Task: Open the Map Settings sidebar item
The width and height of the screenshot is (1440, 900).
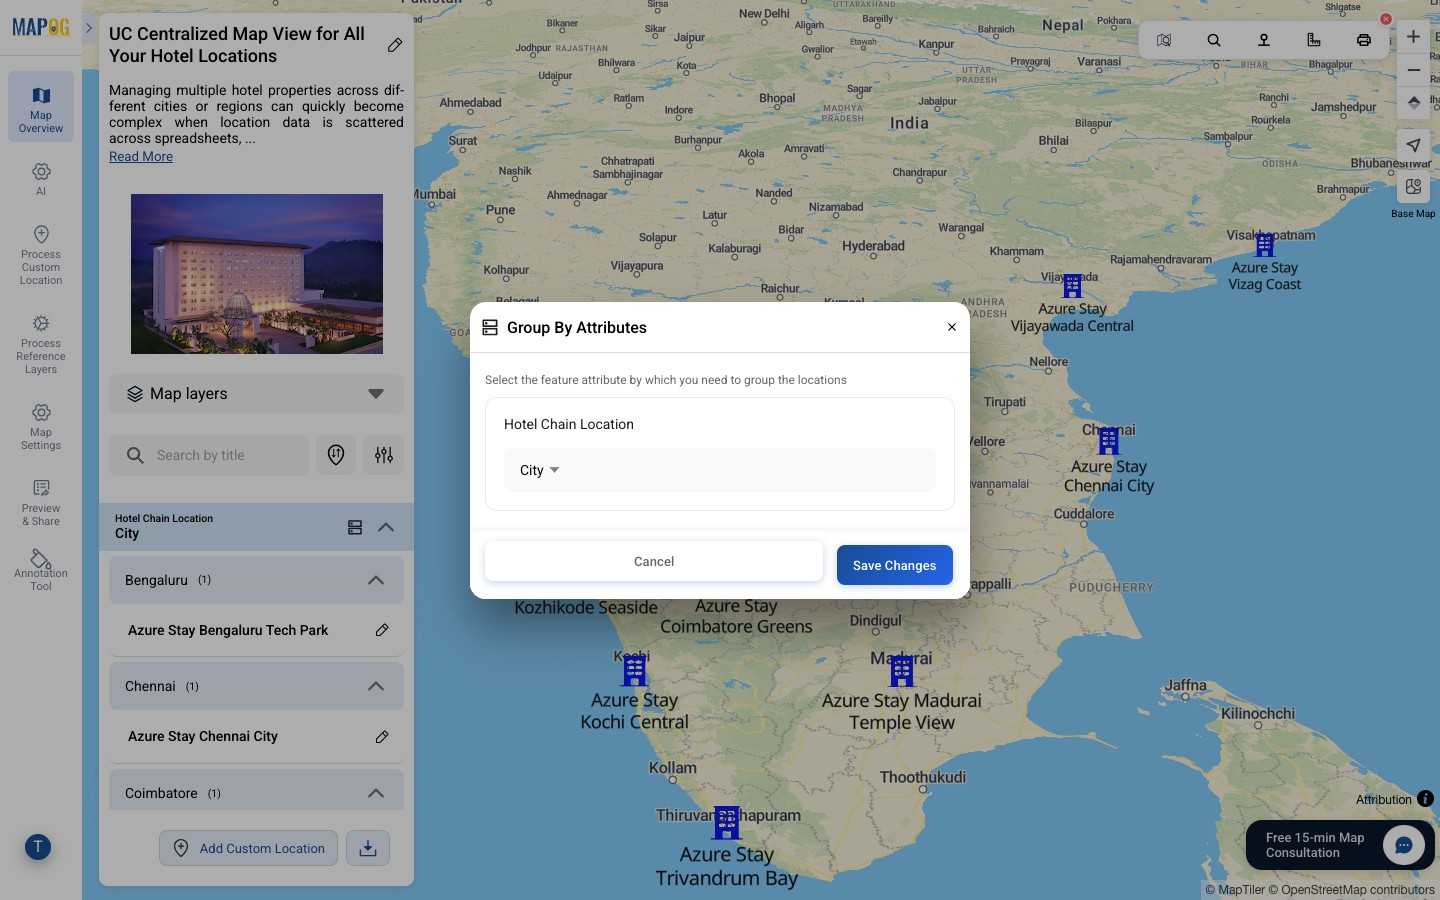Action: click(x=41, y=427)
